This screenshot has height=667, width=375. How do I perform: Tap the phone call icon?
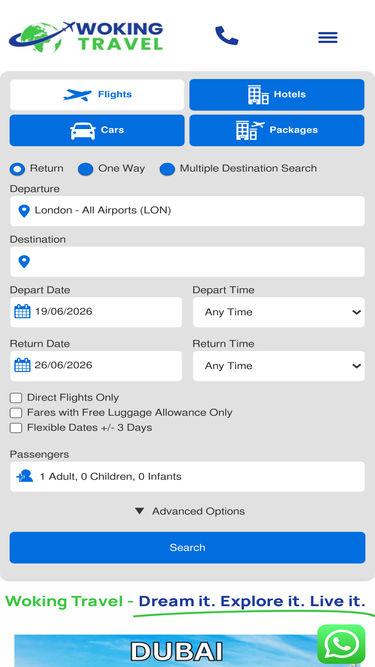(x=227, y=36)
